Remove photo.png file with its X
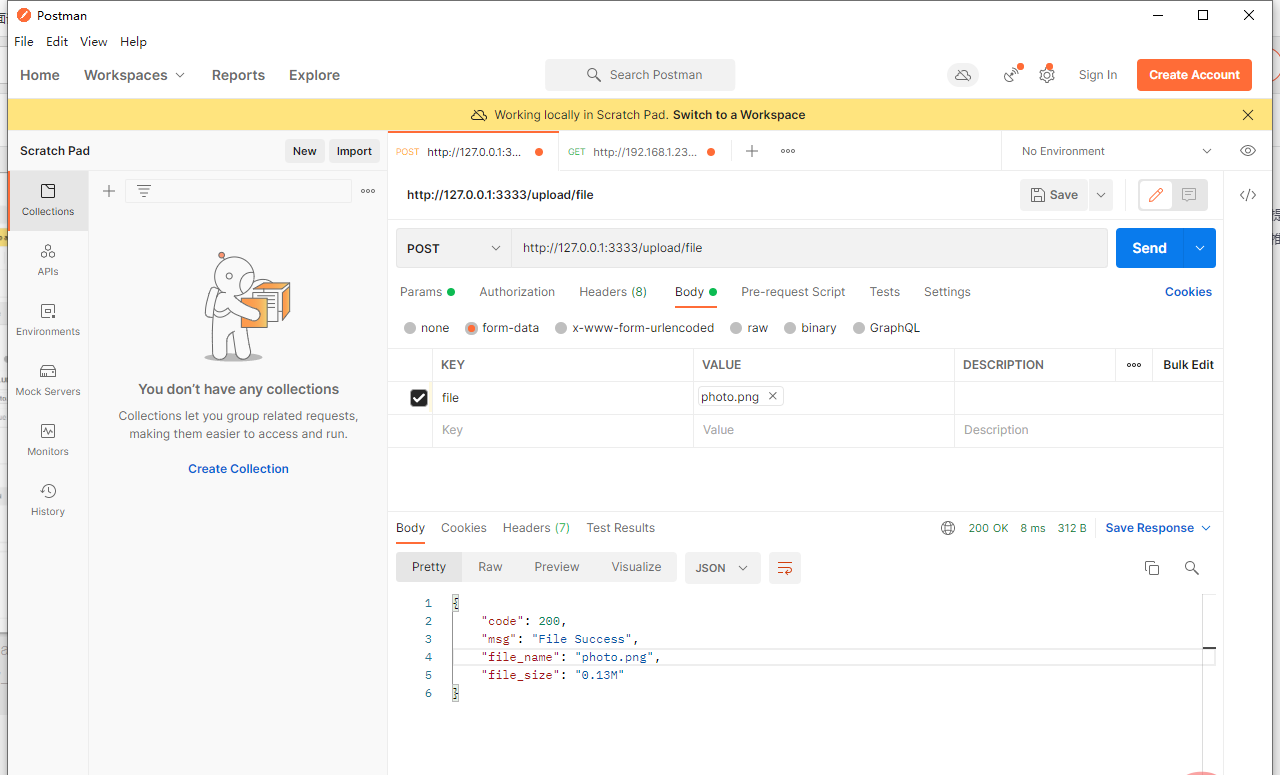 click(x=772, y=396)
